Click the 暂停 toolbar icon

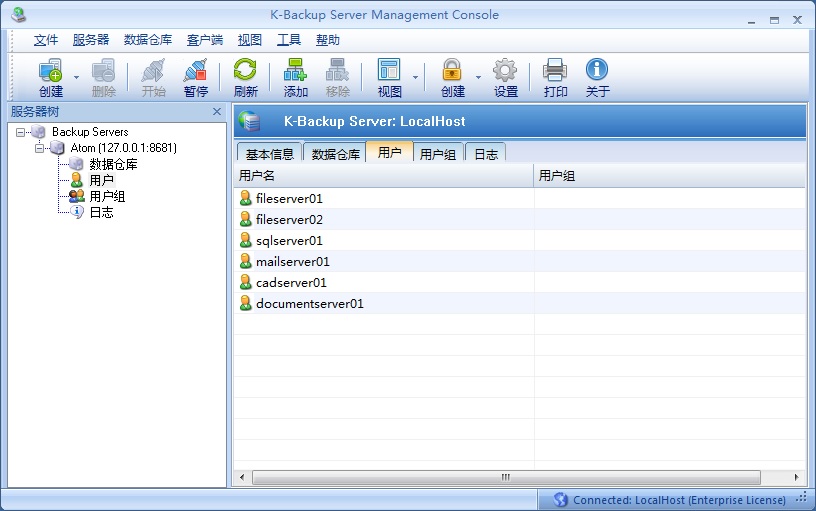pos(196,70)
